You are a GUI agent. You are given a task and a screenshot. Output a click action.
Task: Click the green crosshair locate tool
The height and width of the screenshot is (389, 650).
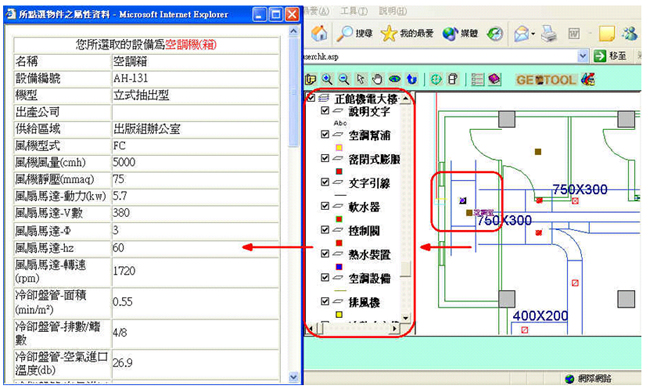pyautogui.click(x=436, y=79)
